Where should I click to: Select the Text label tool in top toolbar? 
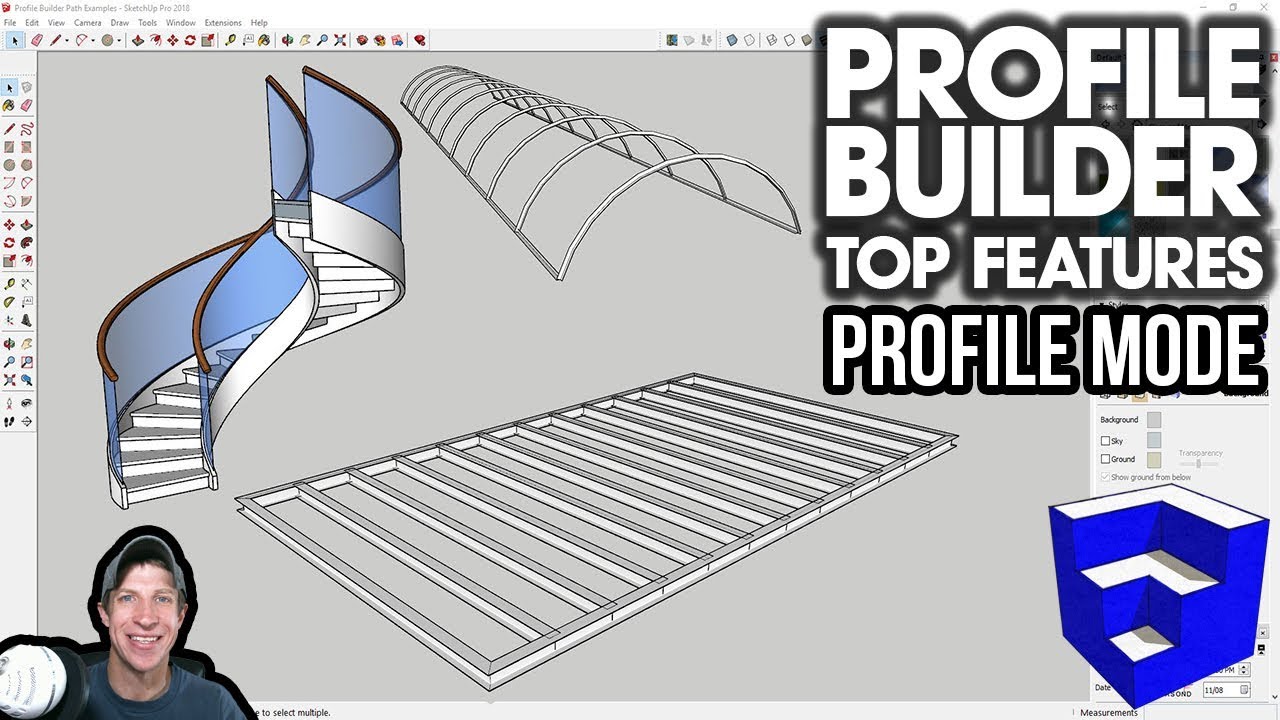[x=247, y=40]
